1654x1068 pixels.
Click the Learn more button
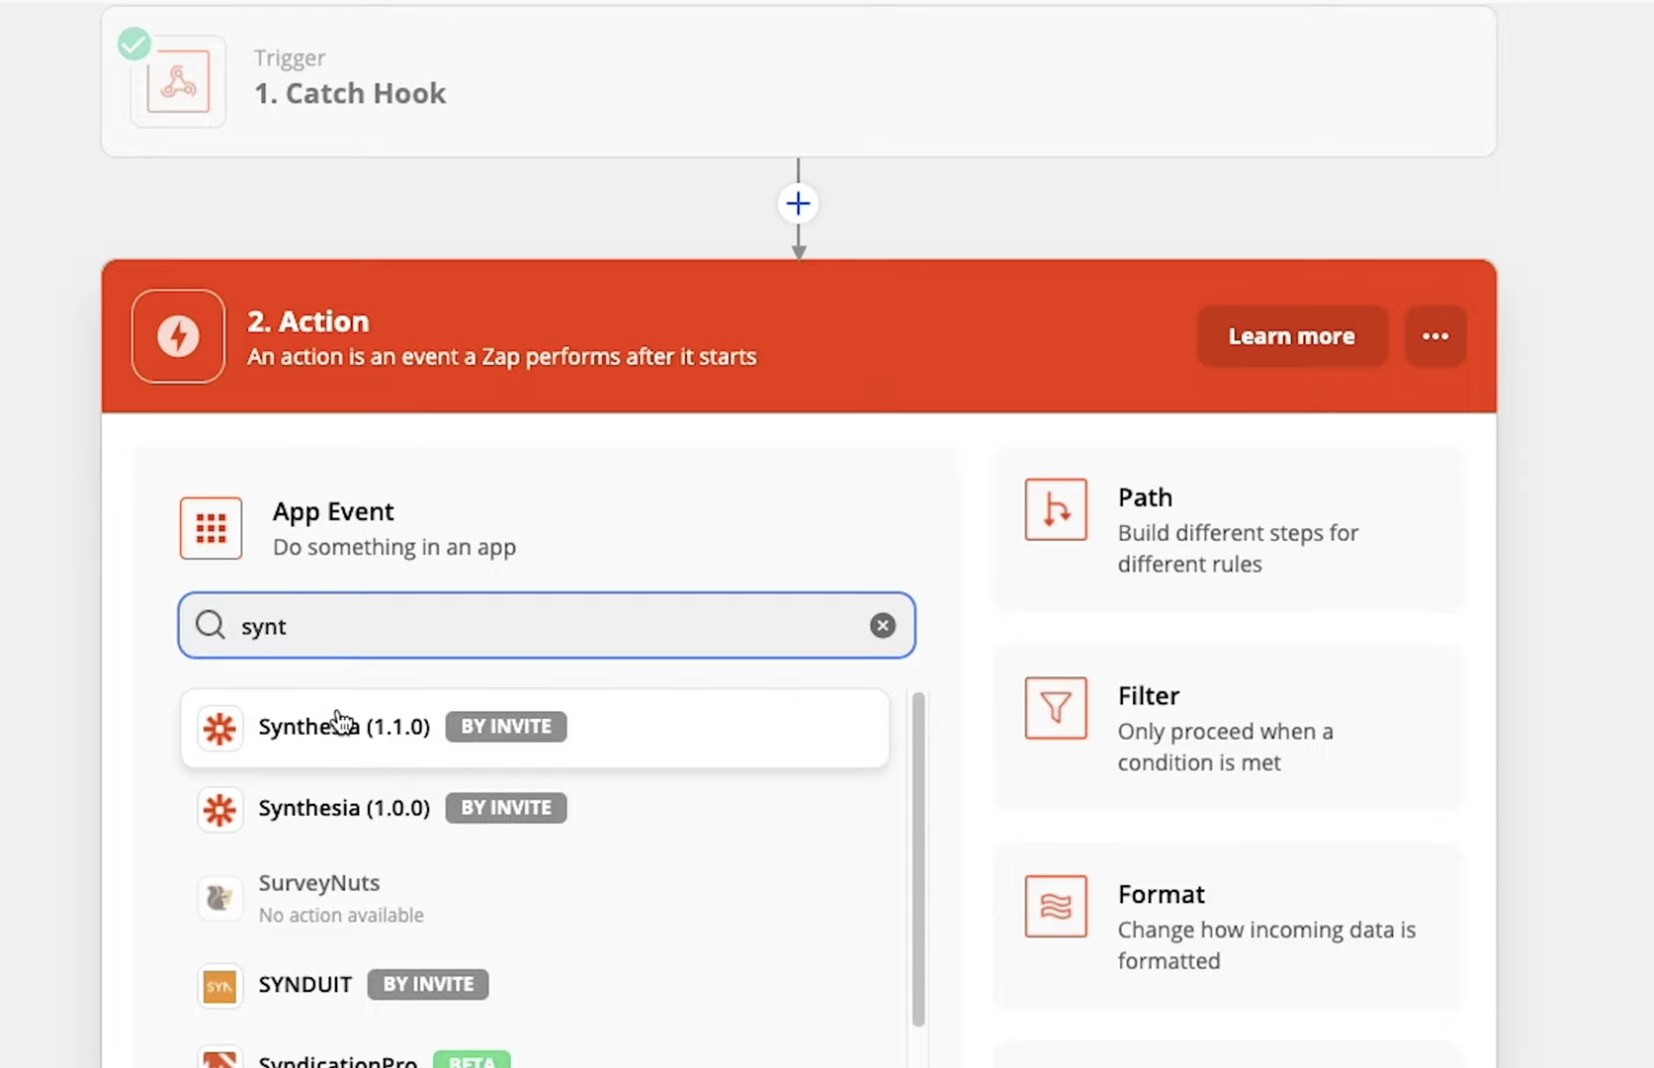coord(1291,336)
